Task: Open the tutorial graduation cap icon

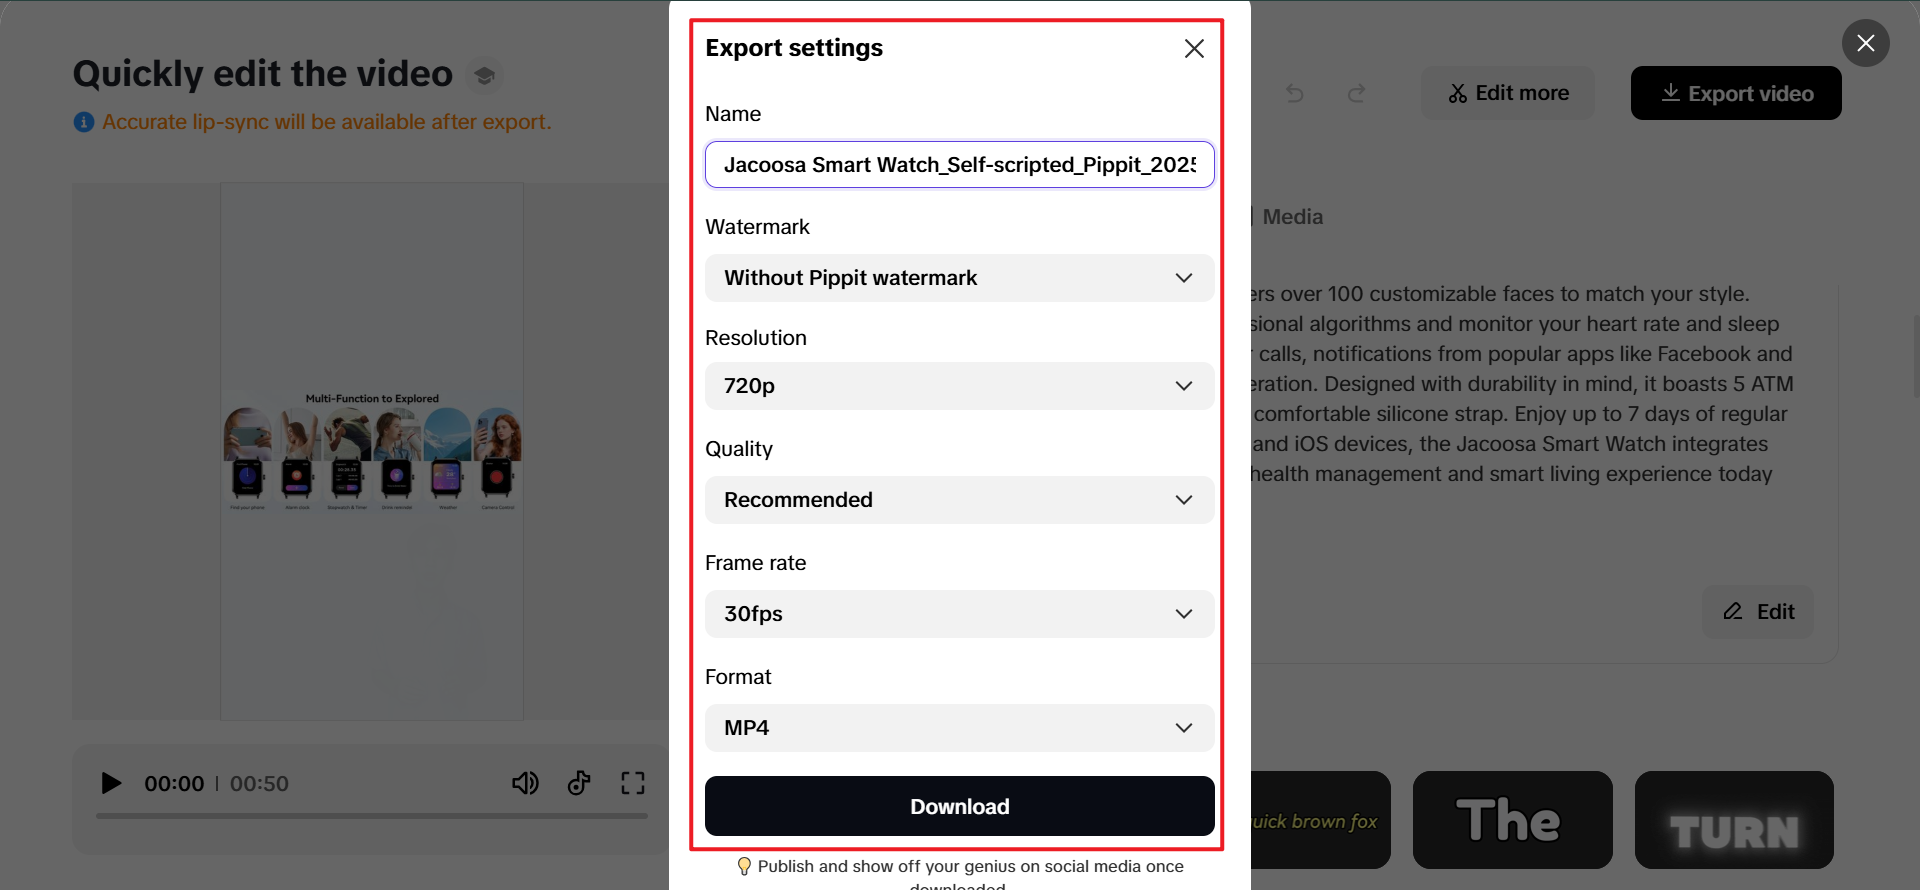Action: tap(484, 76)
